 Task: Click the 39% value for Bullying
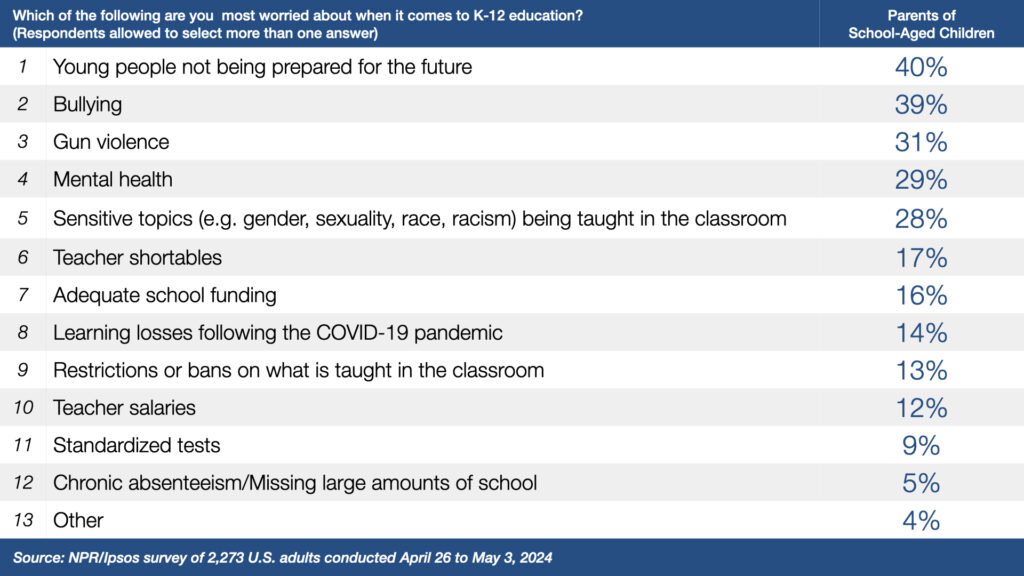coord(921,104)
